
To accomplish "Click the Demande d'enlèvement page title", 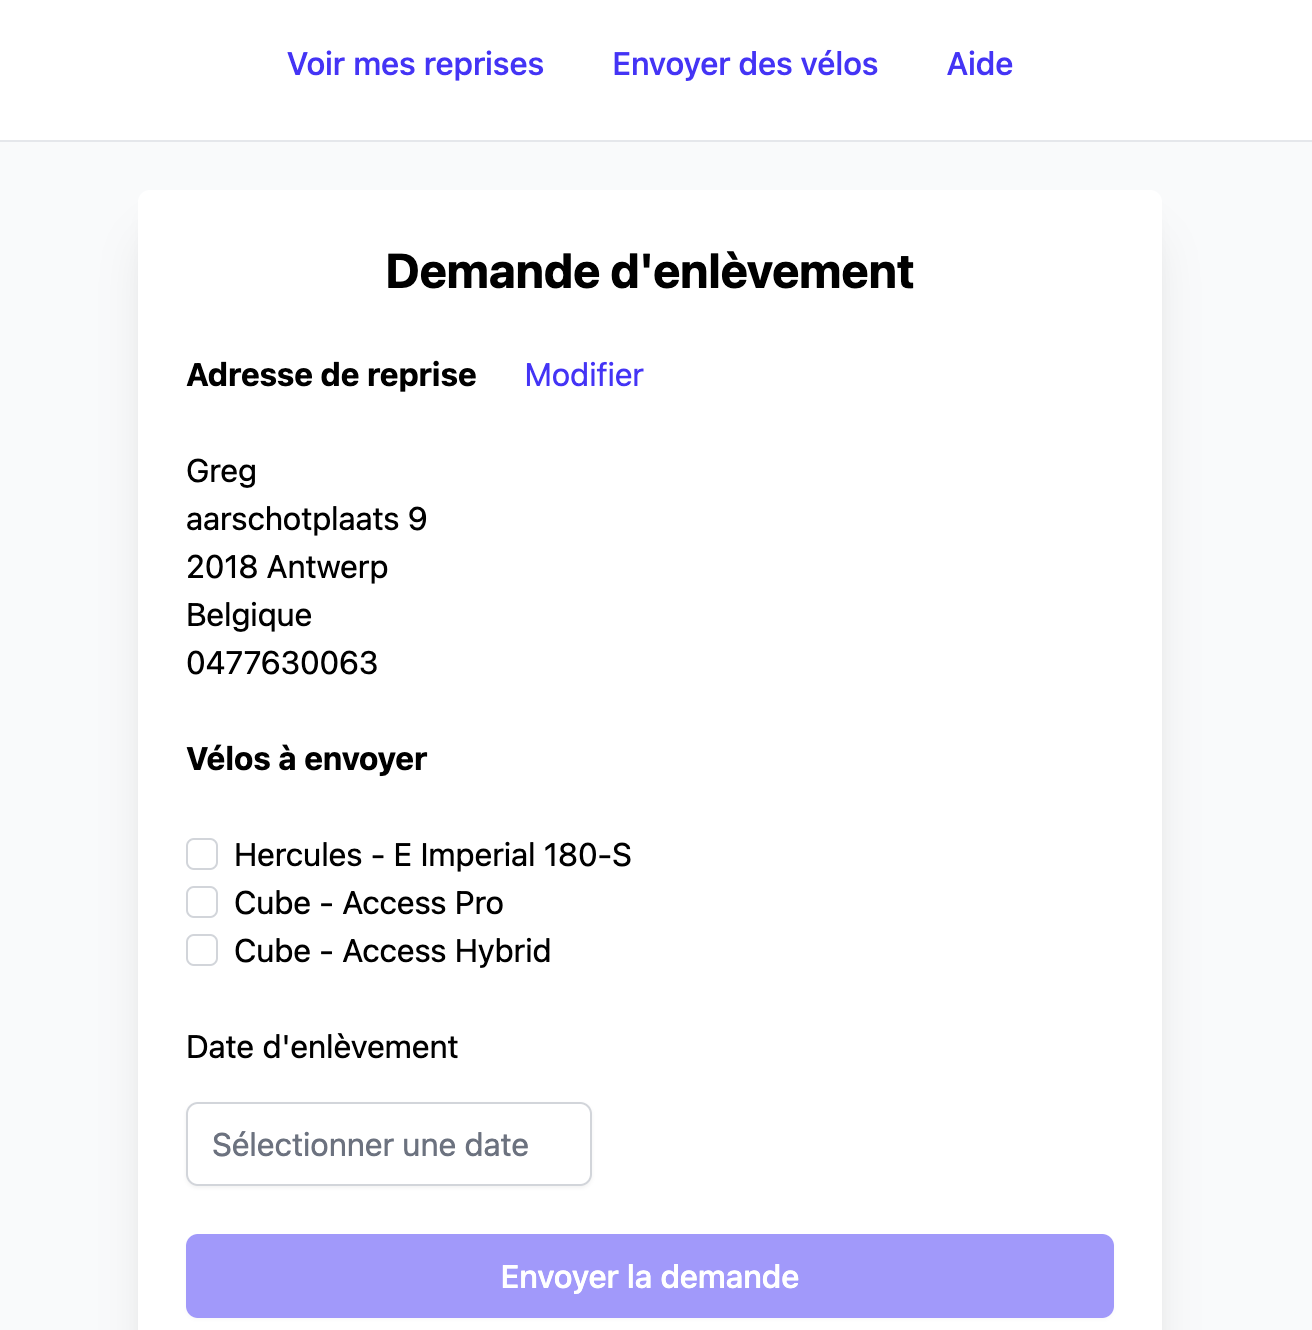I will point(650,272).
